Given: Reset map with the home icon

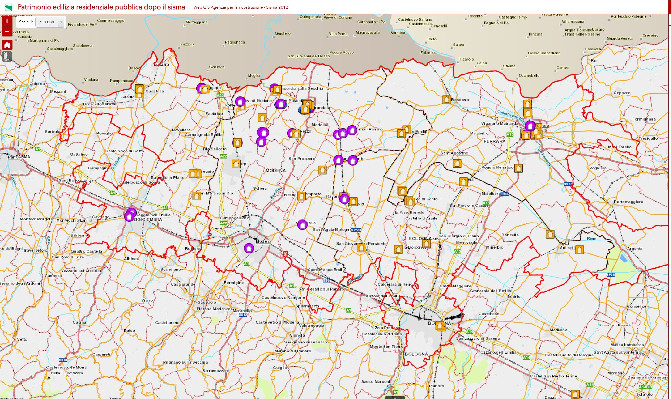Looking at the screenshot, I should click(x=7, y=45).
